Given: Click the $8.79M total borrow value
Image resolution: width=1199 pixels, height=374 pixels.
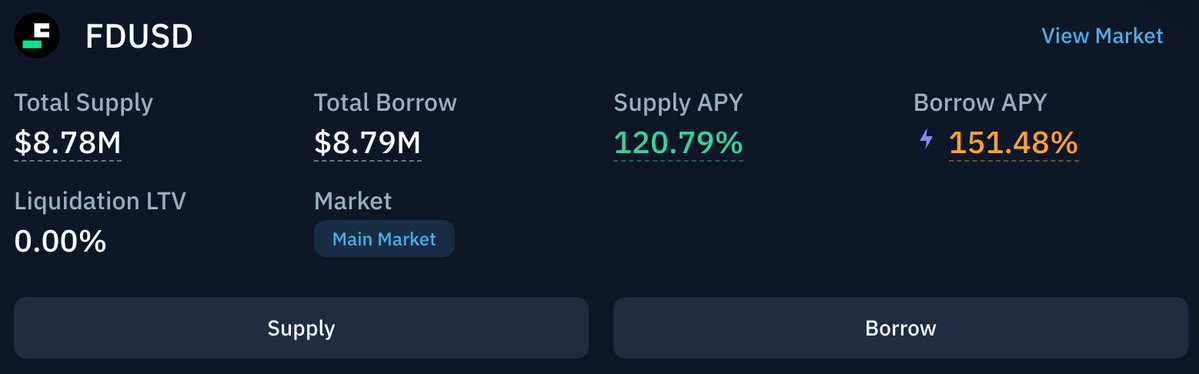Looking at the screenshot, I should (367, 143).
